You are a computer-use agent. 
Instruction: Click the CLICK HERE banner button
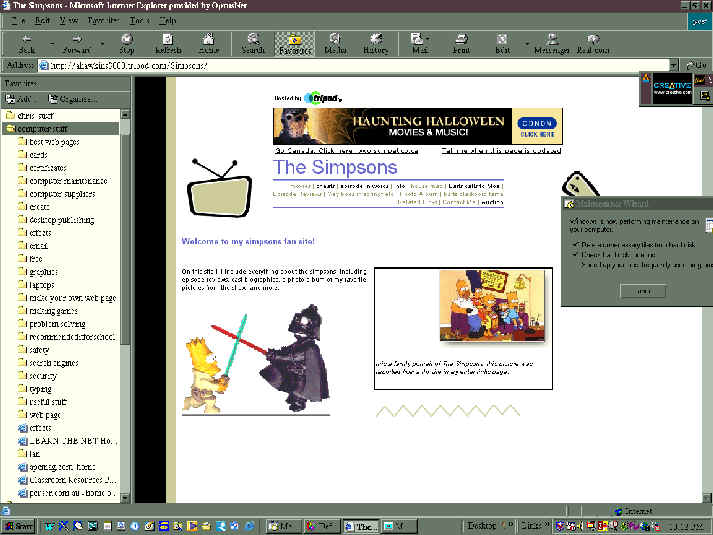pos(537,135)
